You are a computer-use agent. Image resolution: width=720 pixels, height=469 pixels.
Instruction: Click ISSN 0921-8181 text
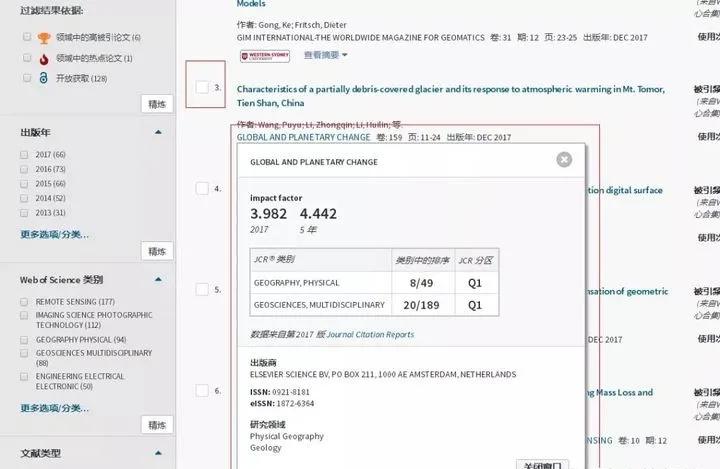point(280,392)
